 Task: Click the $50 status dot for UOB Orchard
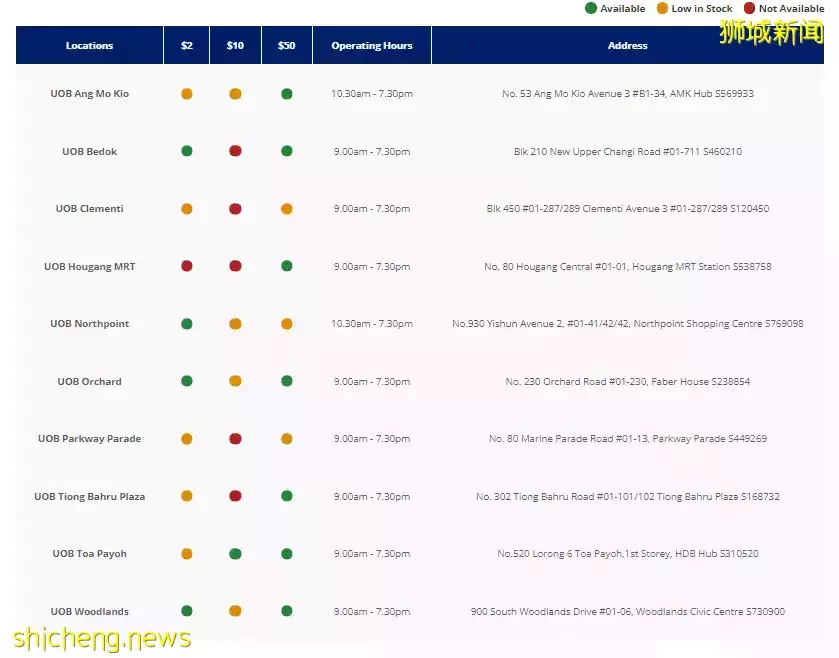click(x=287, y=381)
